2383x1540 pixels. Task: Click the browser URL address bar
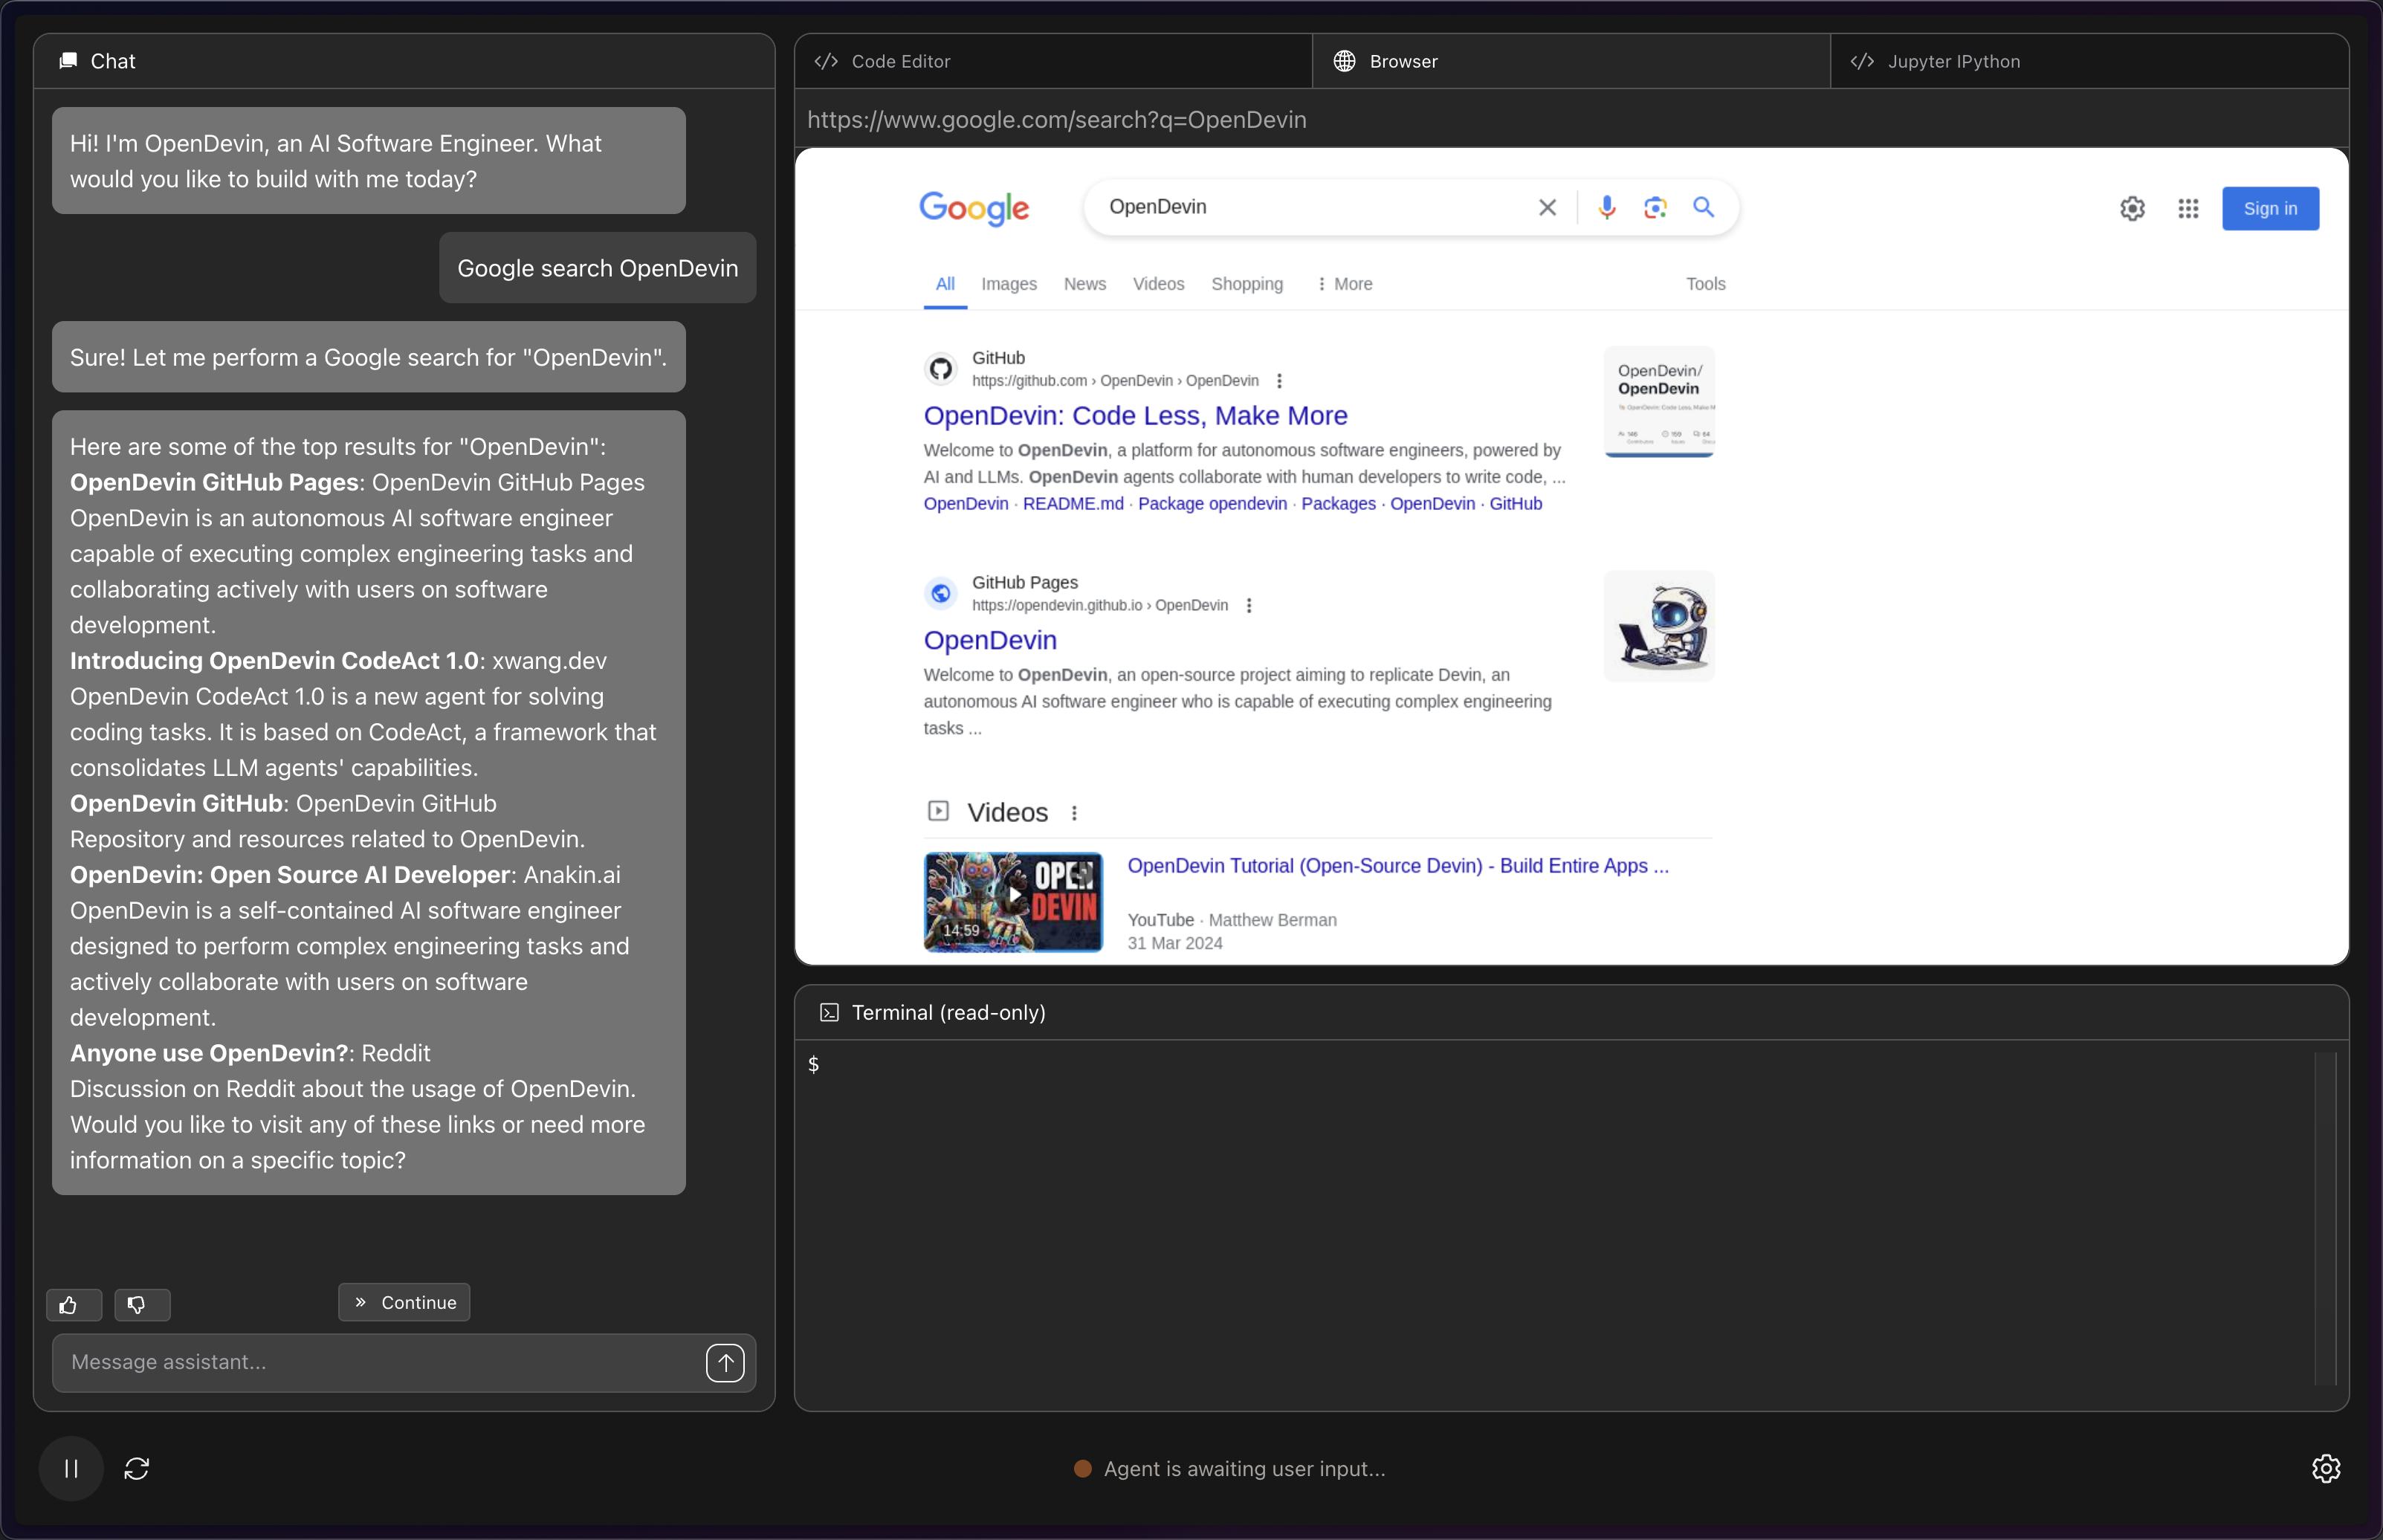click(x=1571, y=120)
